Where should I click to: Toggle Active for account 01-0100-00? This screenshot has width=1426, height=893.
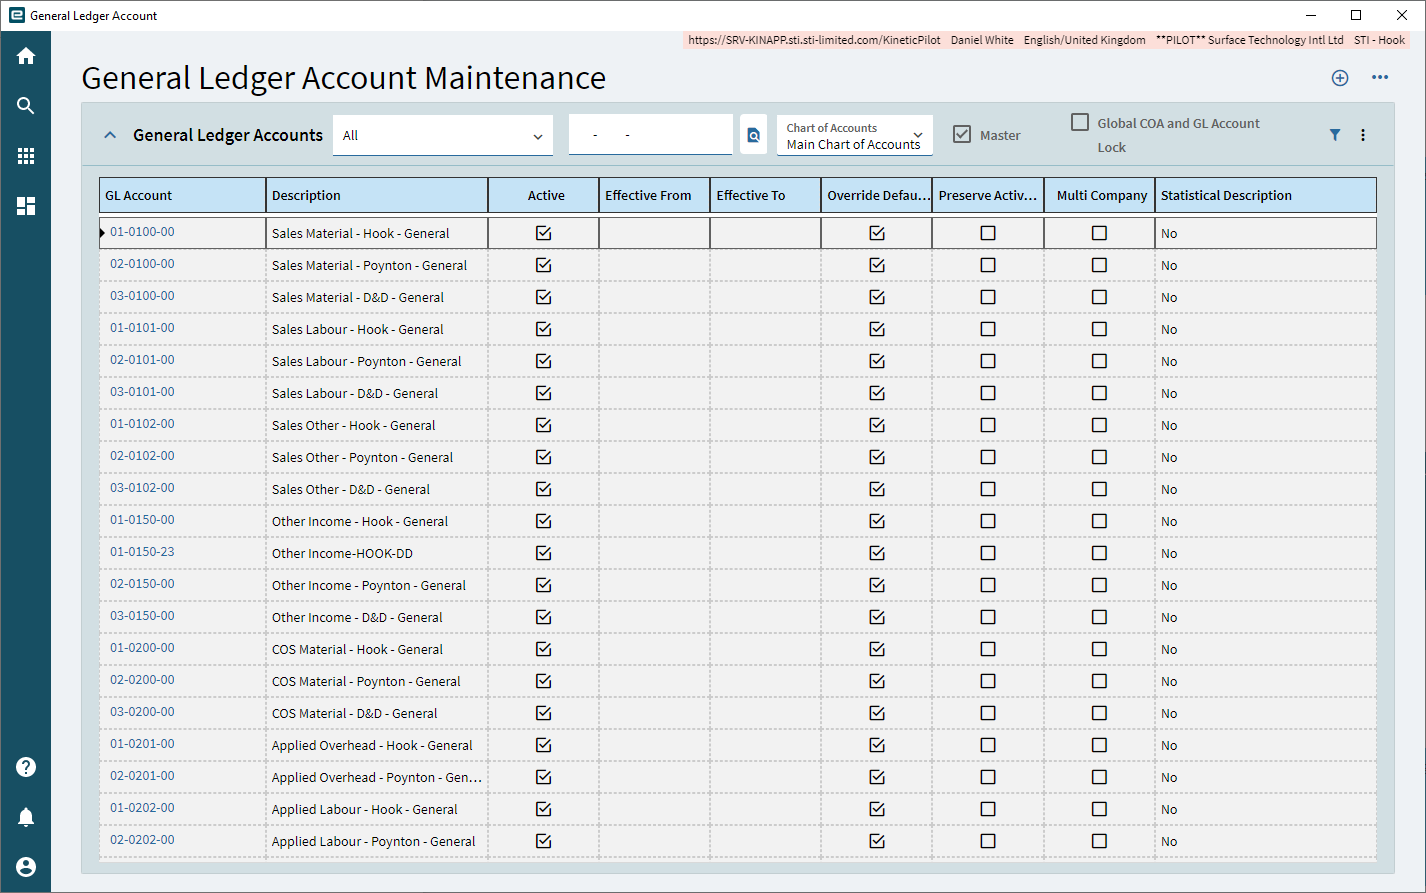pyautogui.click(x=543, y=232)
